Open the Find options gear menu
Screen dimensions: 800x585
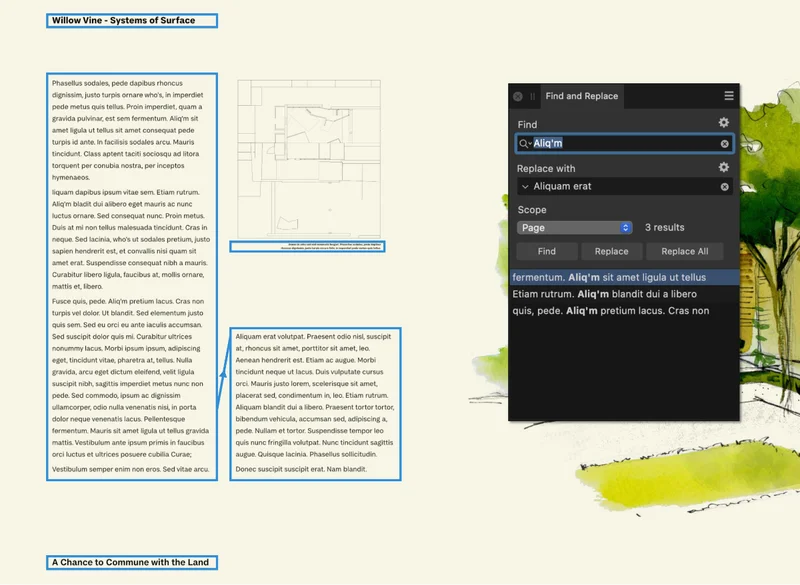[723, 122]
